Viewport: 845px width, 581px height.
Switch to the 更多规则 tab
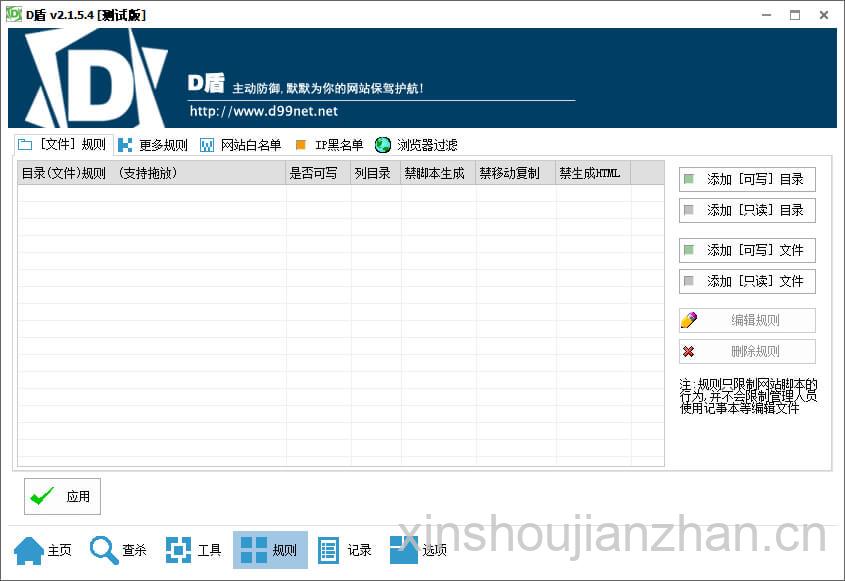[153, 145]
